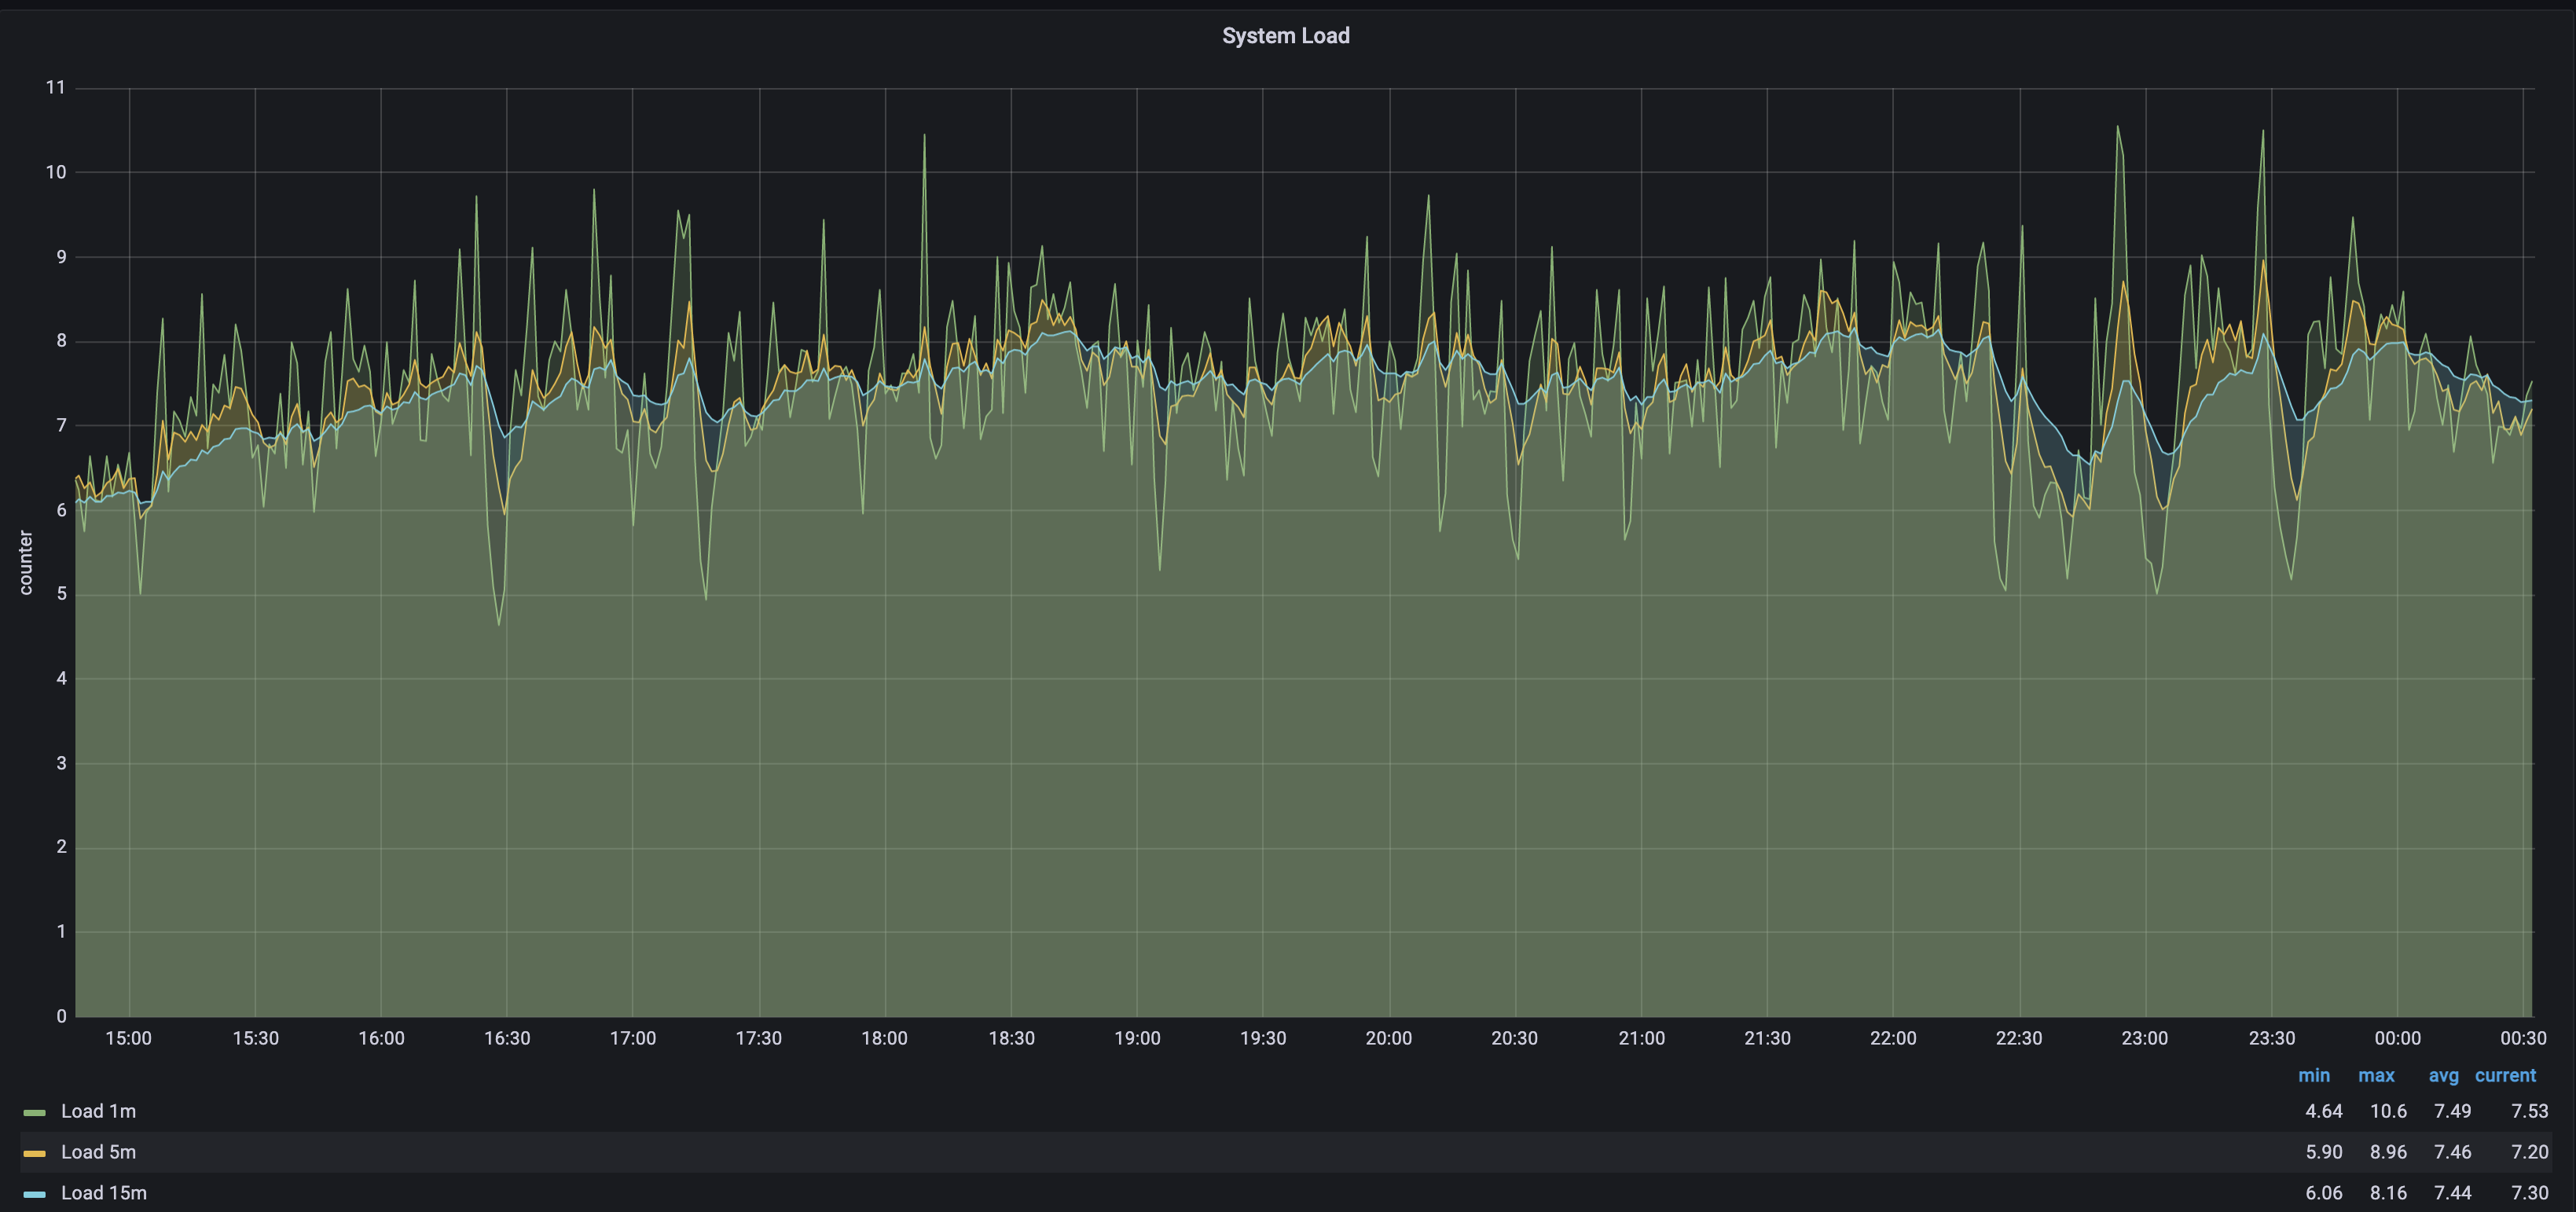Open the System Load panel title menu
This screenshot has height=1212, width=2576.
coord(1286,35)
